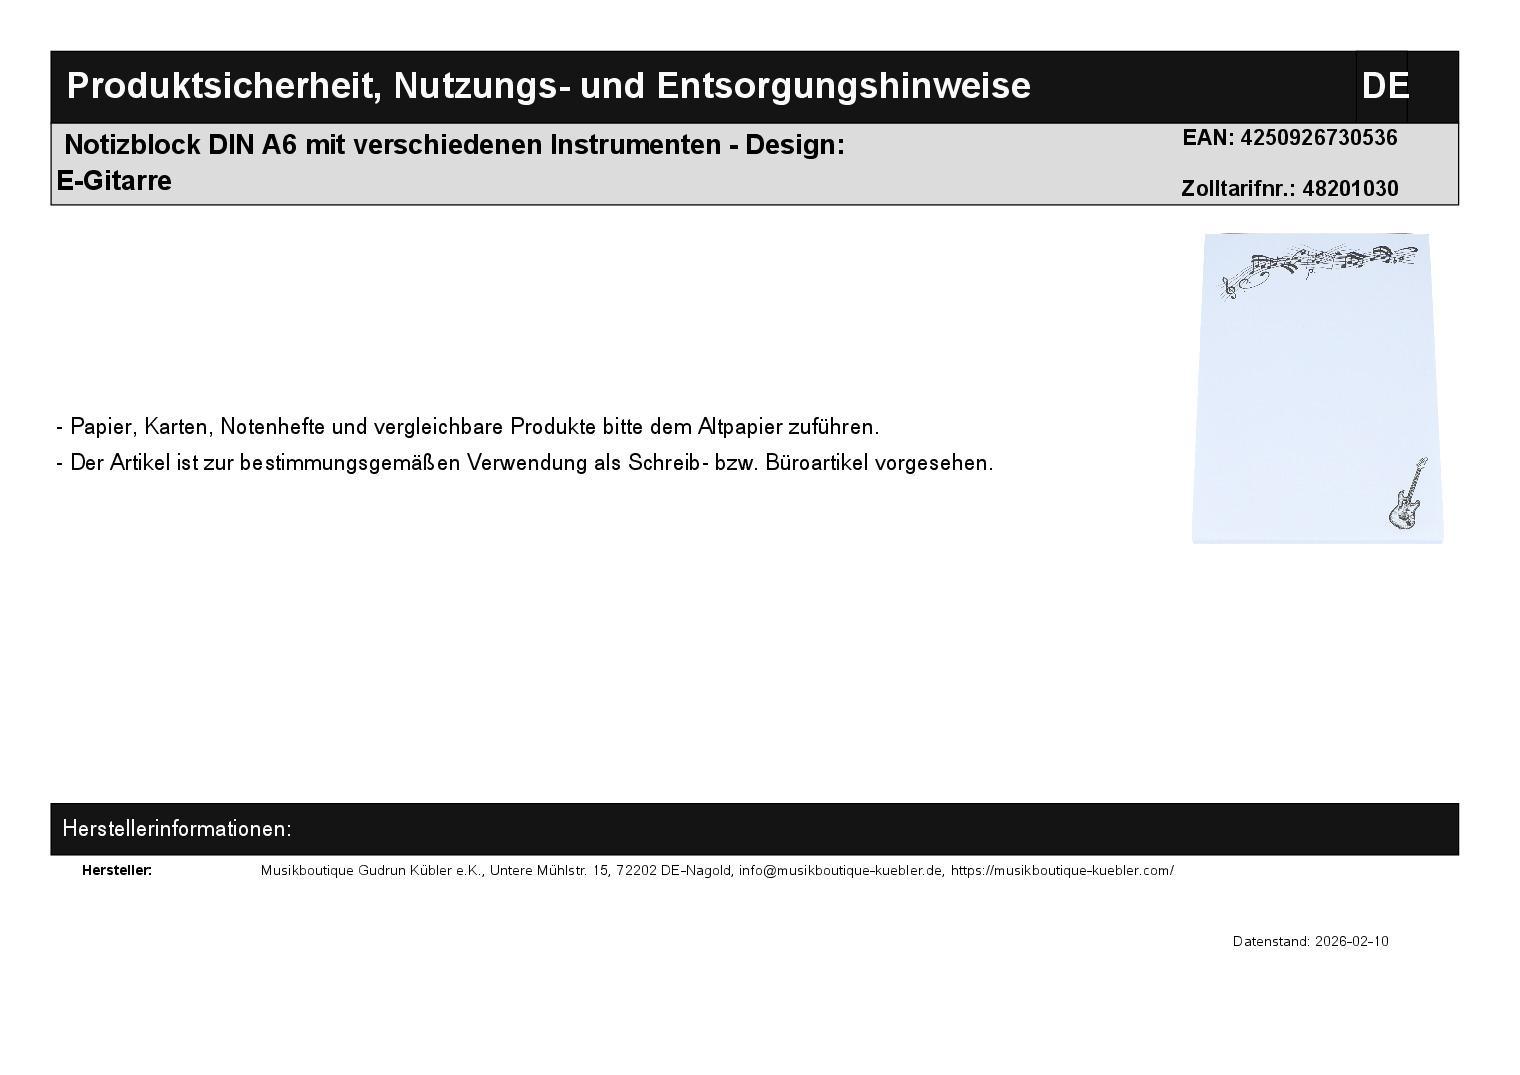
Task: Click the info@musikboutique-kuebler.de email address
Action: 841,871
